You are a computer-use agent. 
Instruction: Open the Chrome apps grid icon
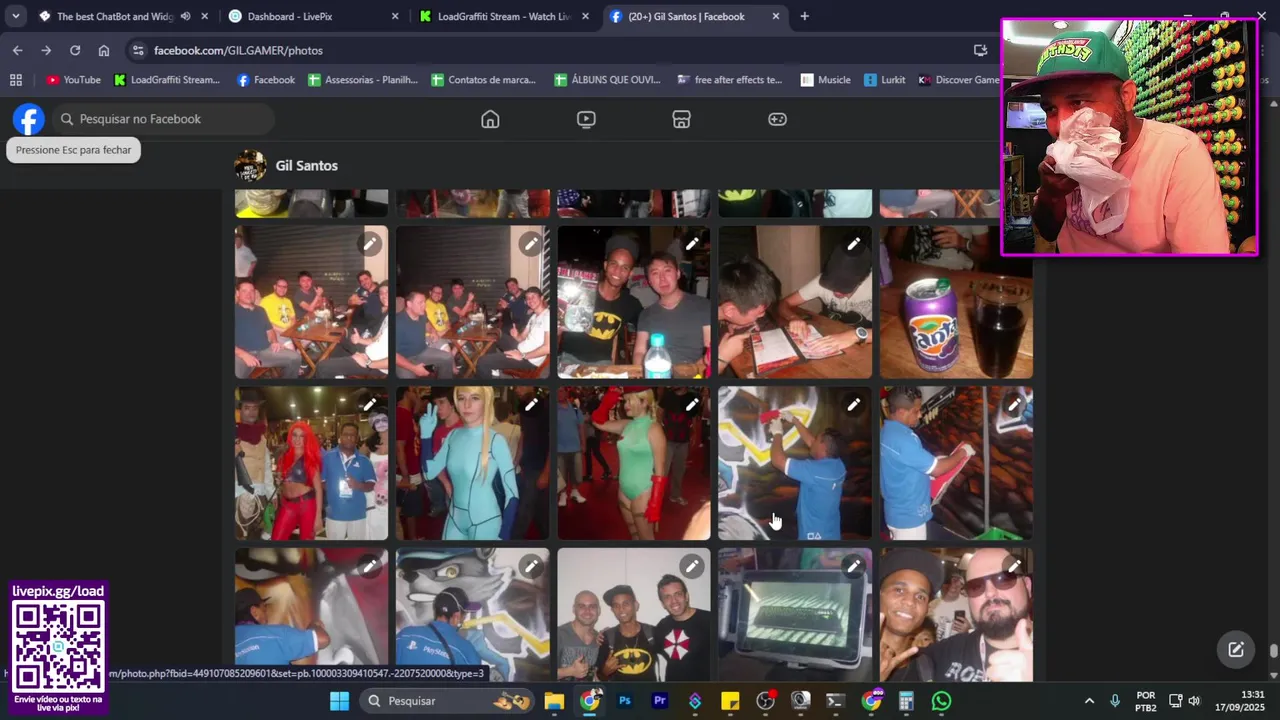(x=16, y=80)
